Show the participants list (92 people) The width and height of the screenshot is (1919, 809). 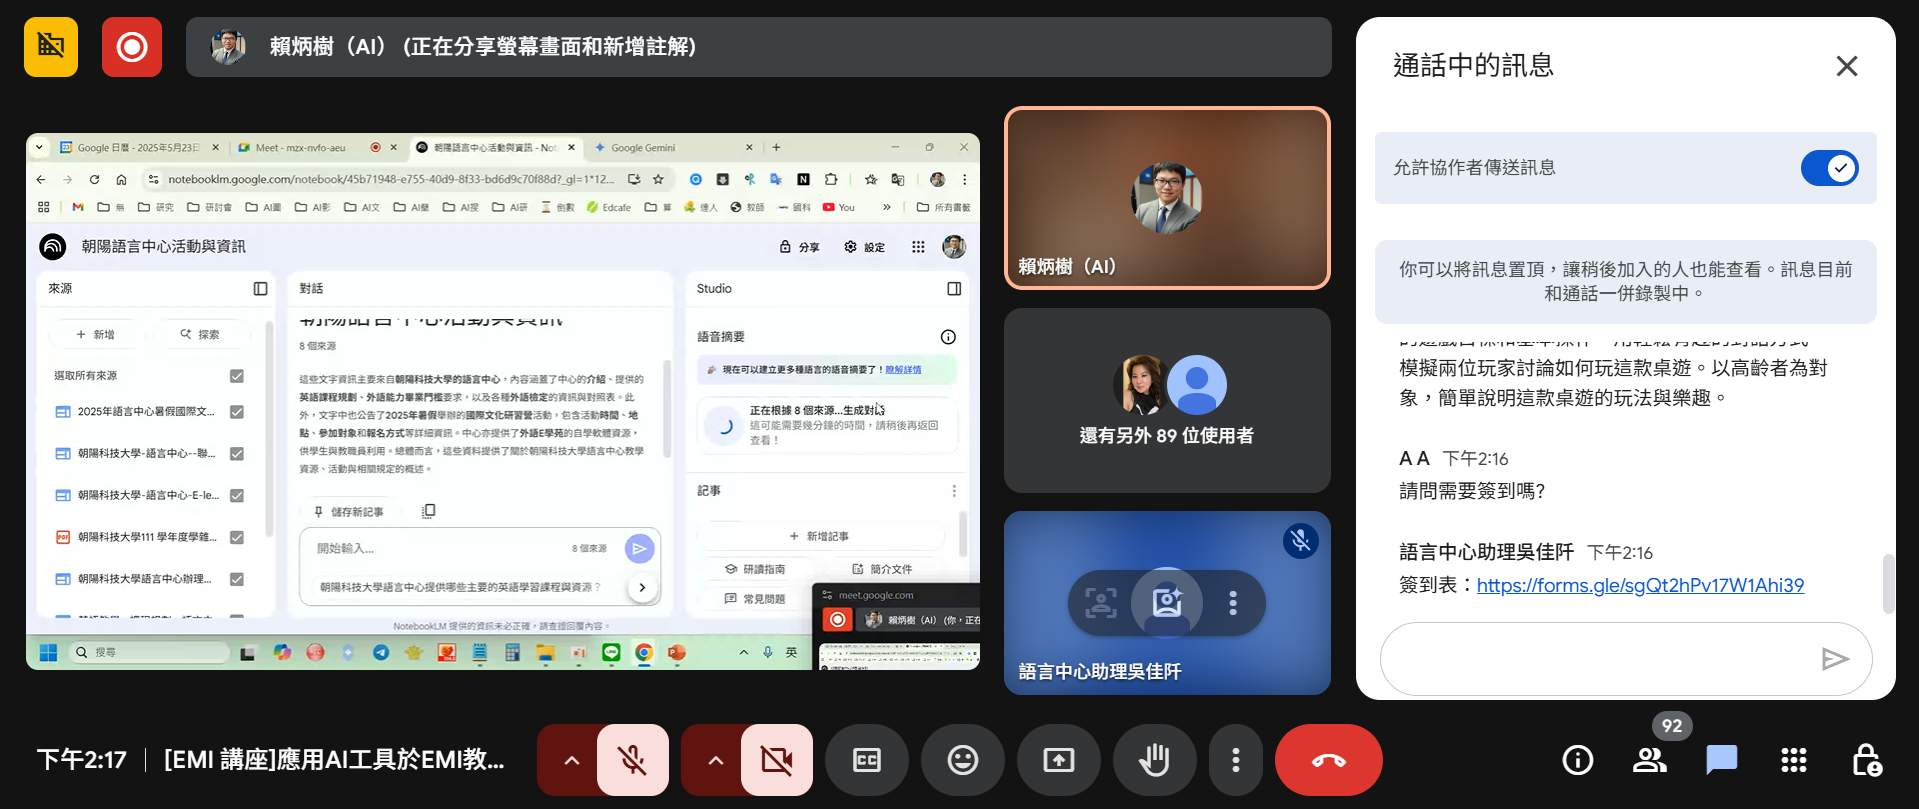click(x=1649, y=760)
